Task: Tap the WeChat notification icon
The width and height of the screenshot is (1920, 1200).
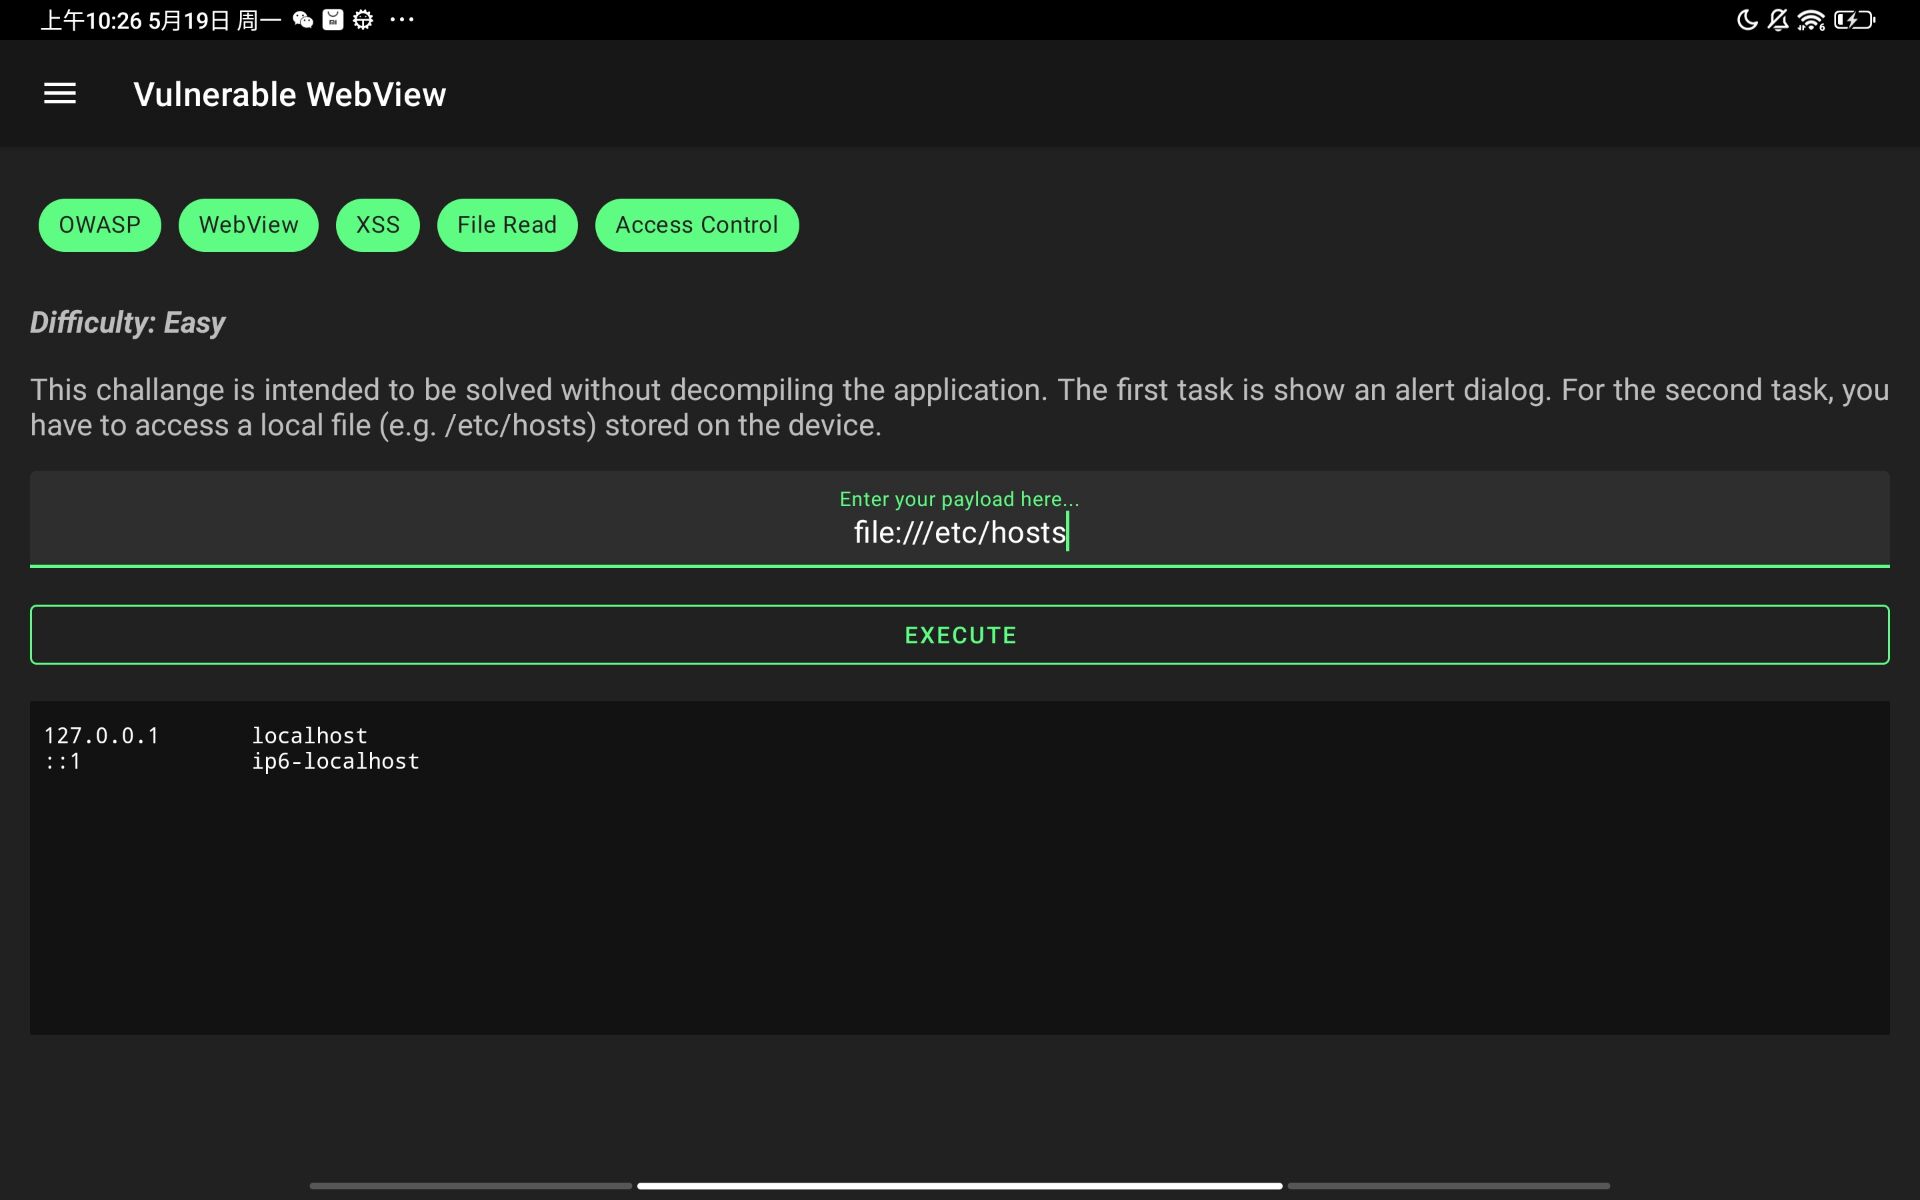Action: point(303,20)
